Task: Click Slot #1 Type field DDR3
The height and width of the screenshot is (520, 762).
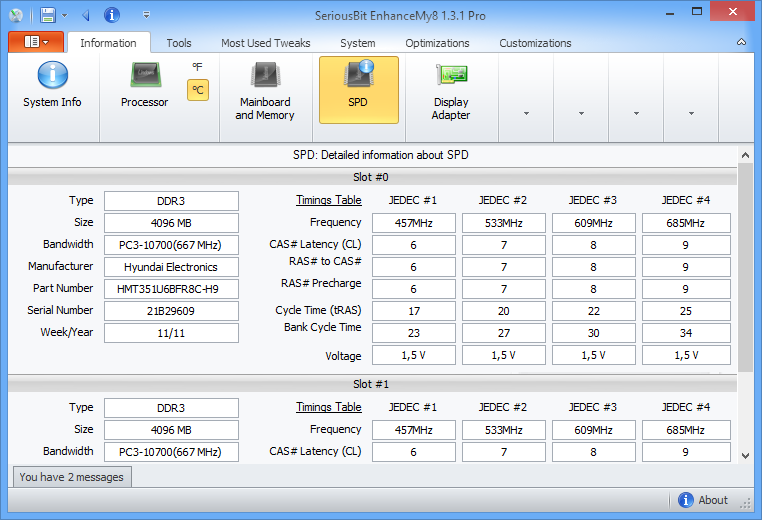Action: point(171,408)
